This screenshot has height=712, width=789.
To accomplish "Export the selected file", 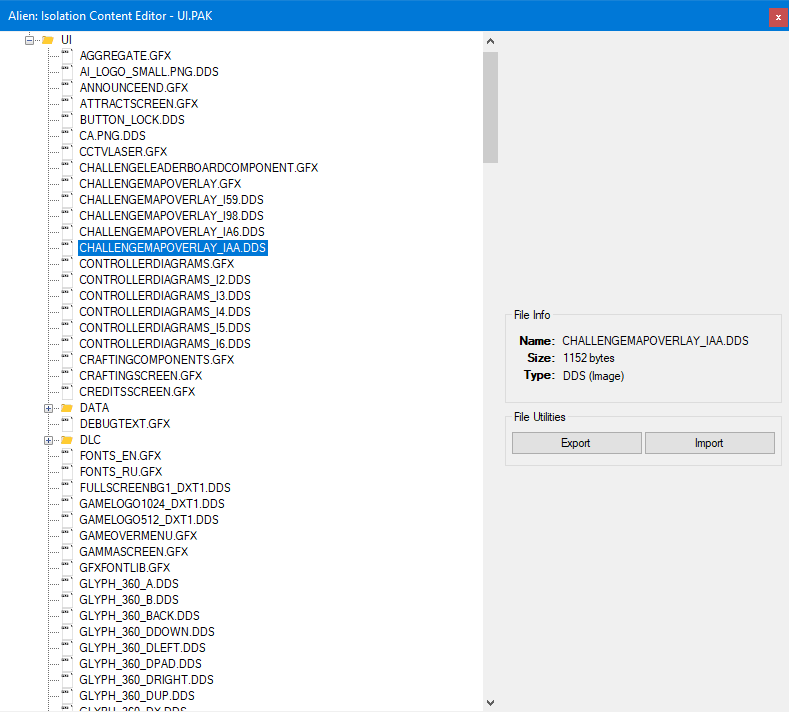I will [x=577, y=443].
